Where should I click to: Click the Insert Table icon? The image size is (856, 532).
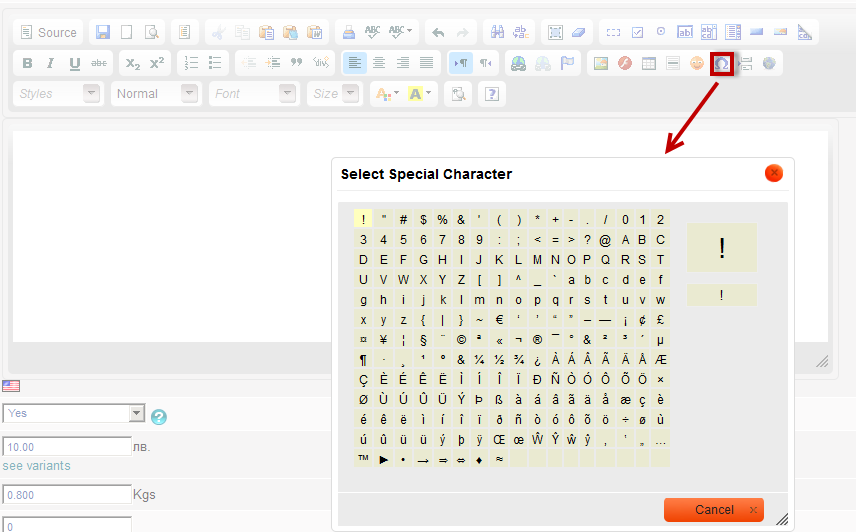[648, 63]
